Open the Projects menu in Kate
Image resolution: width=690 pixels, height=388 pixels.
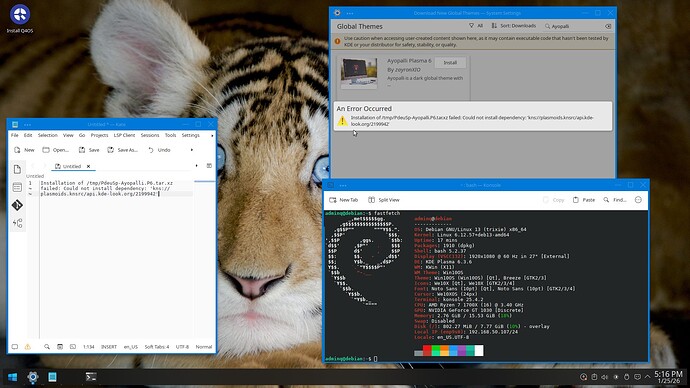99,135
